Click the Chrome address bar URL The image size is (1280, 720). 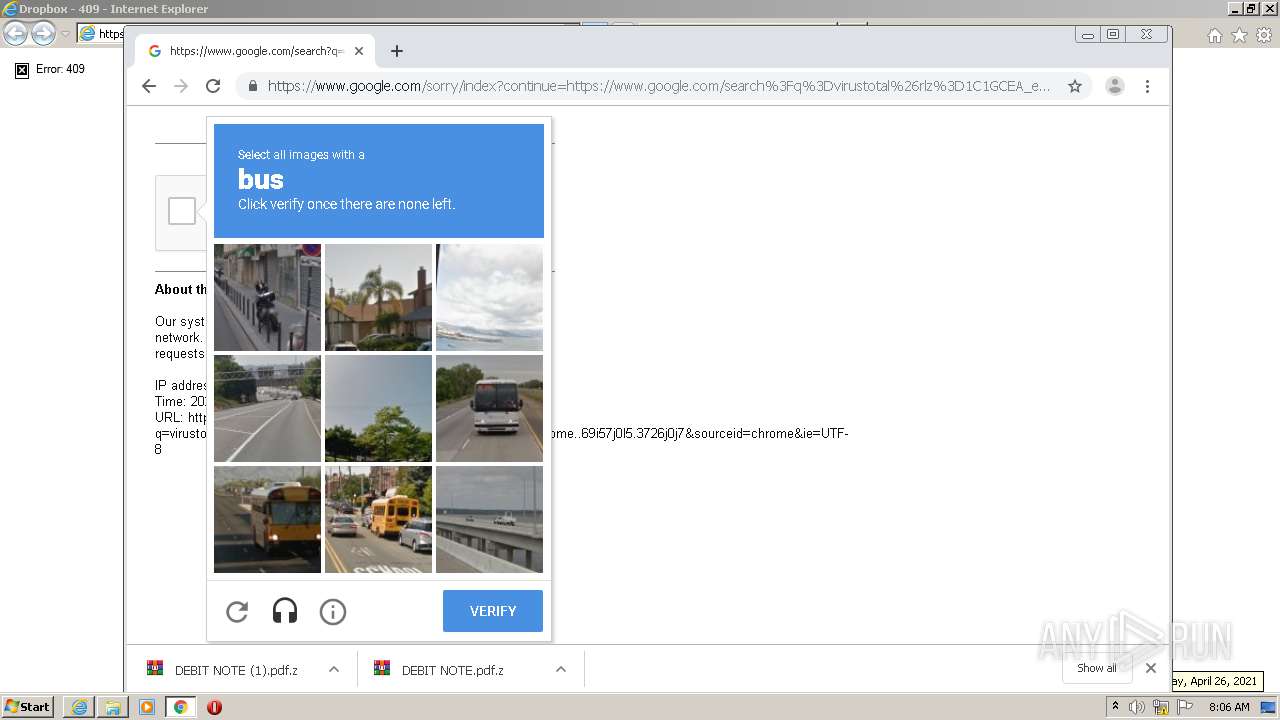tap(658, 86)
